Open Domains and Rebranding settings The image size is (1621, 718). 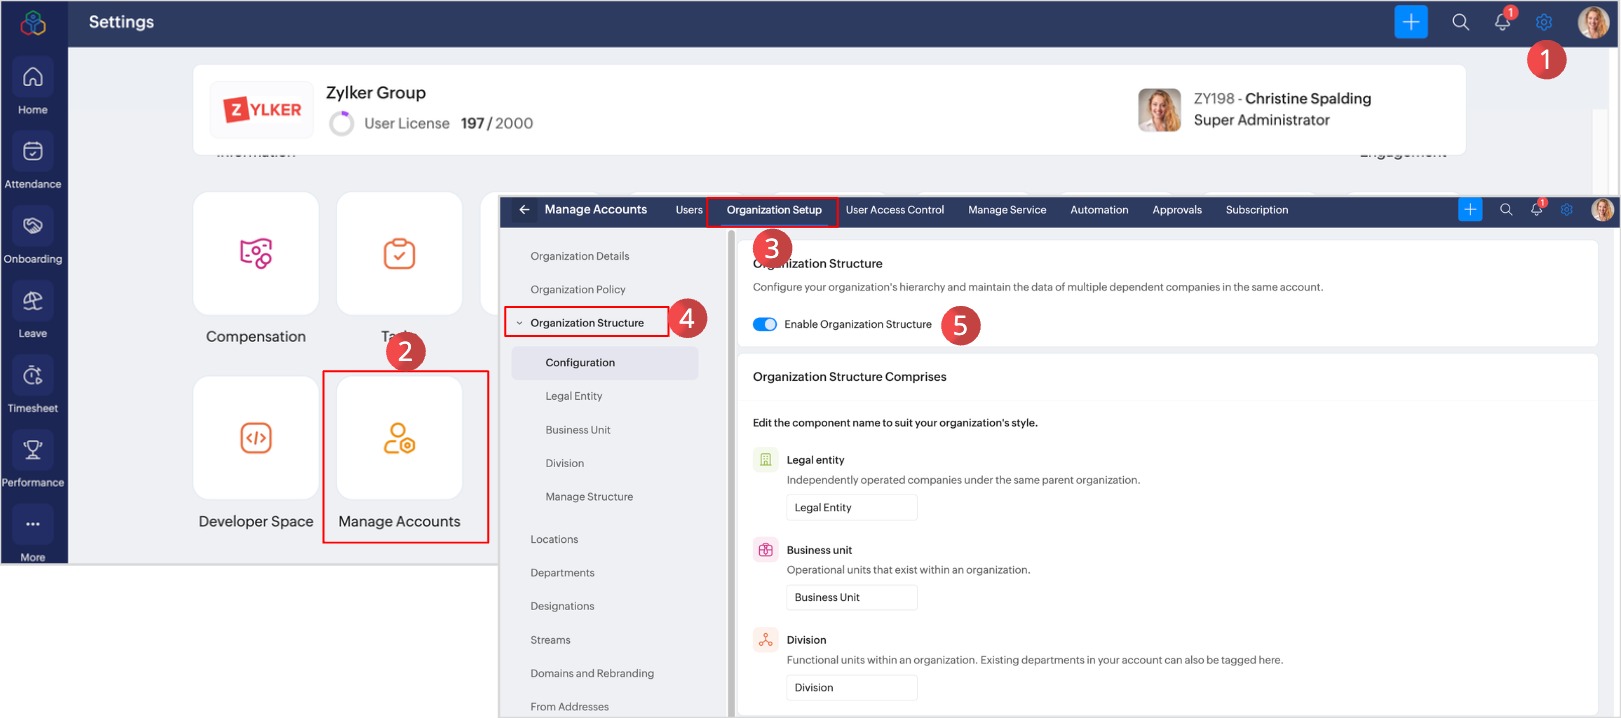pos(592,673)
